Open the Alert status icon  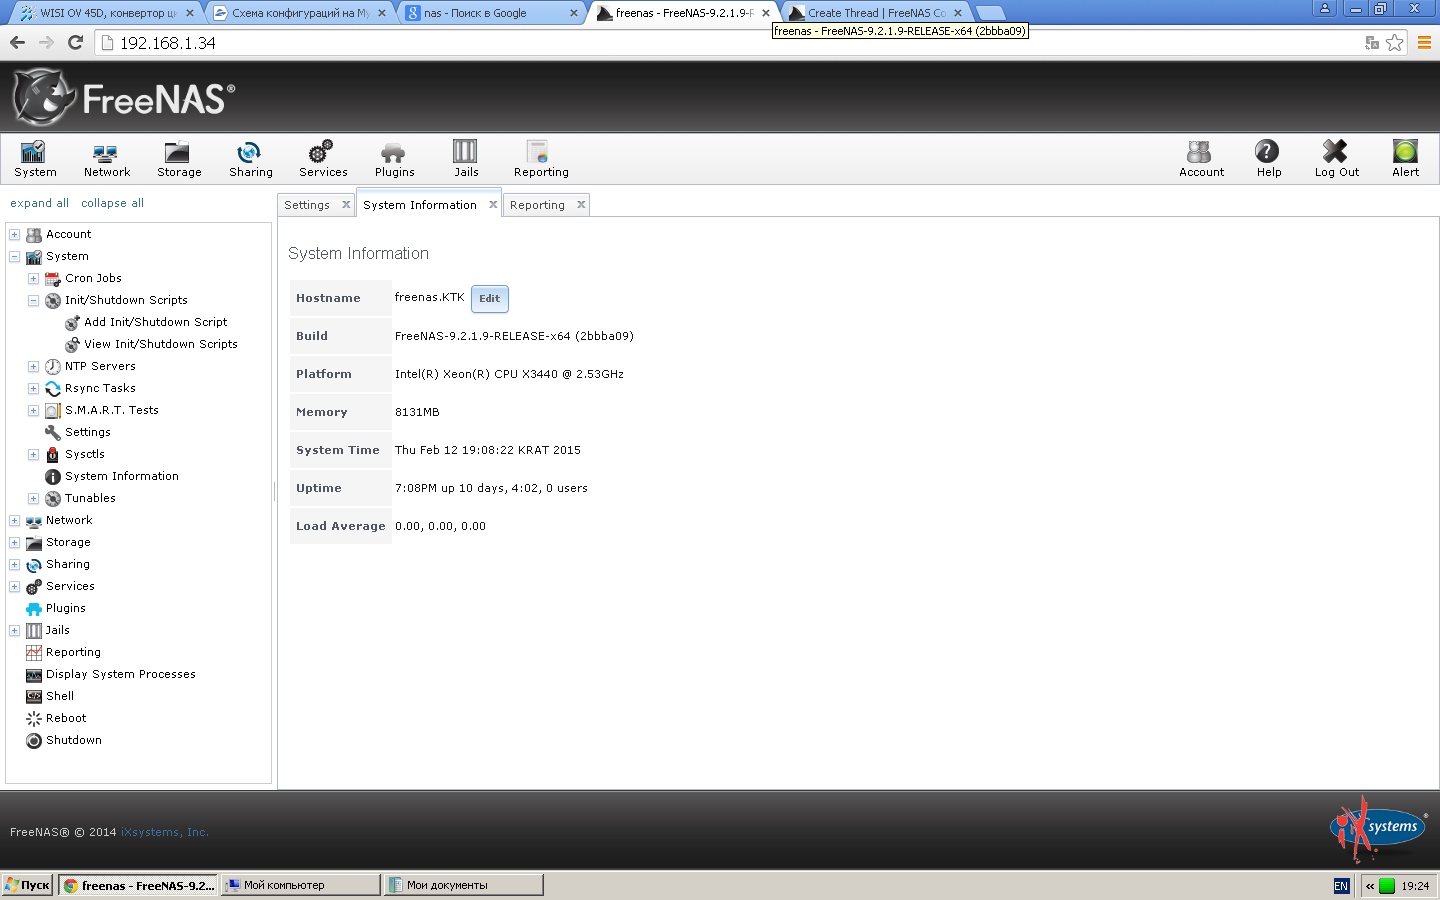pyautogui.click(x=1405, y=159)
